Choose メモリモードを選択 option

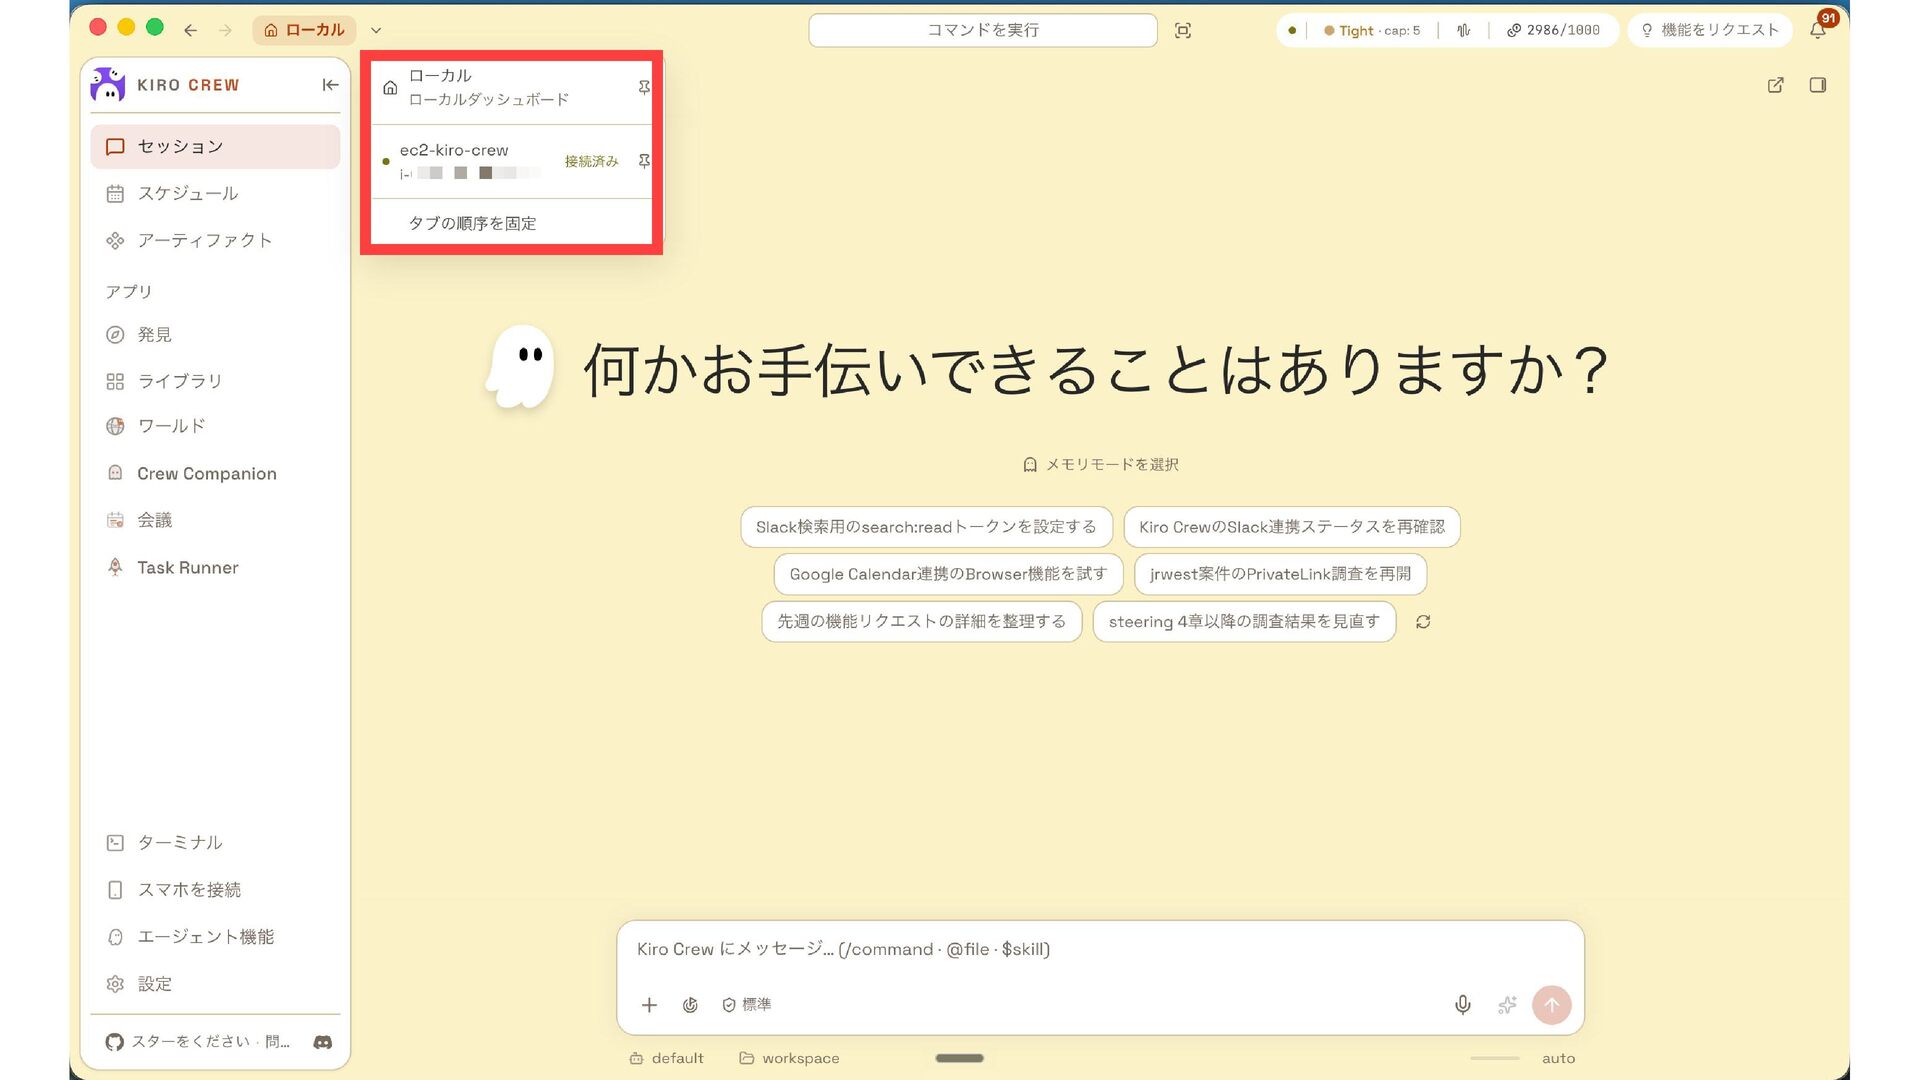click(x=1101, y=465)
